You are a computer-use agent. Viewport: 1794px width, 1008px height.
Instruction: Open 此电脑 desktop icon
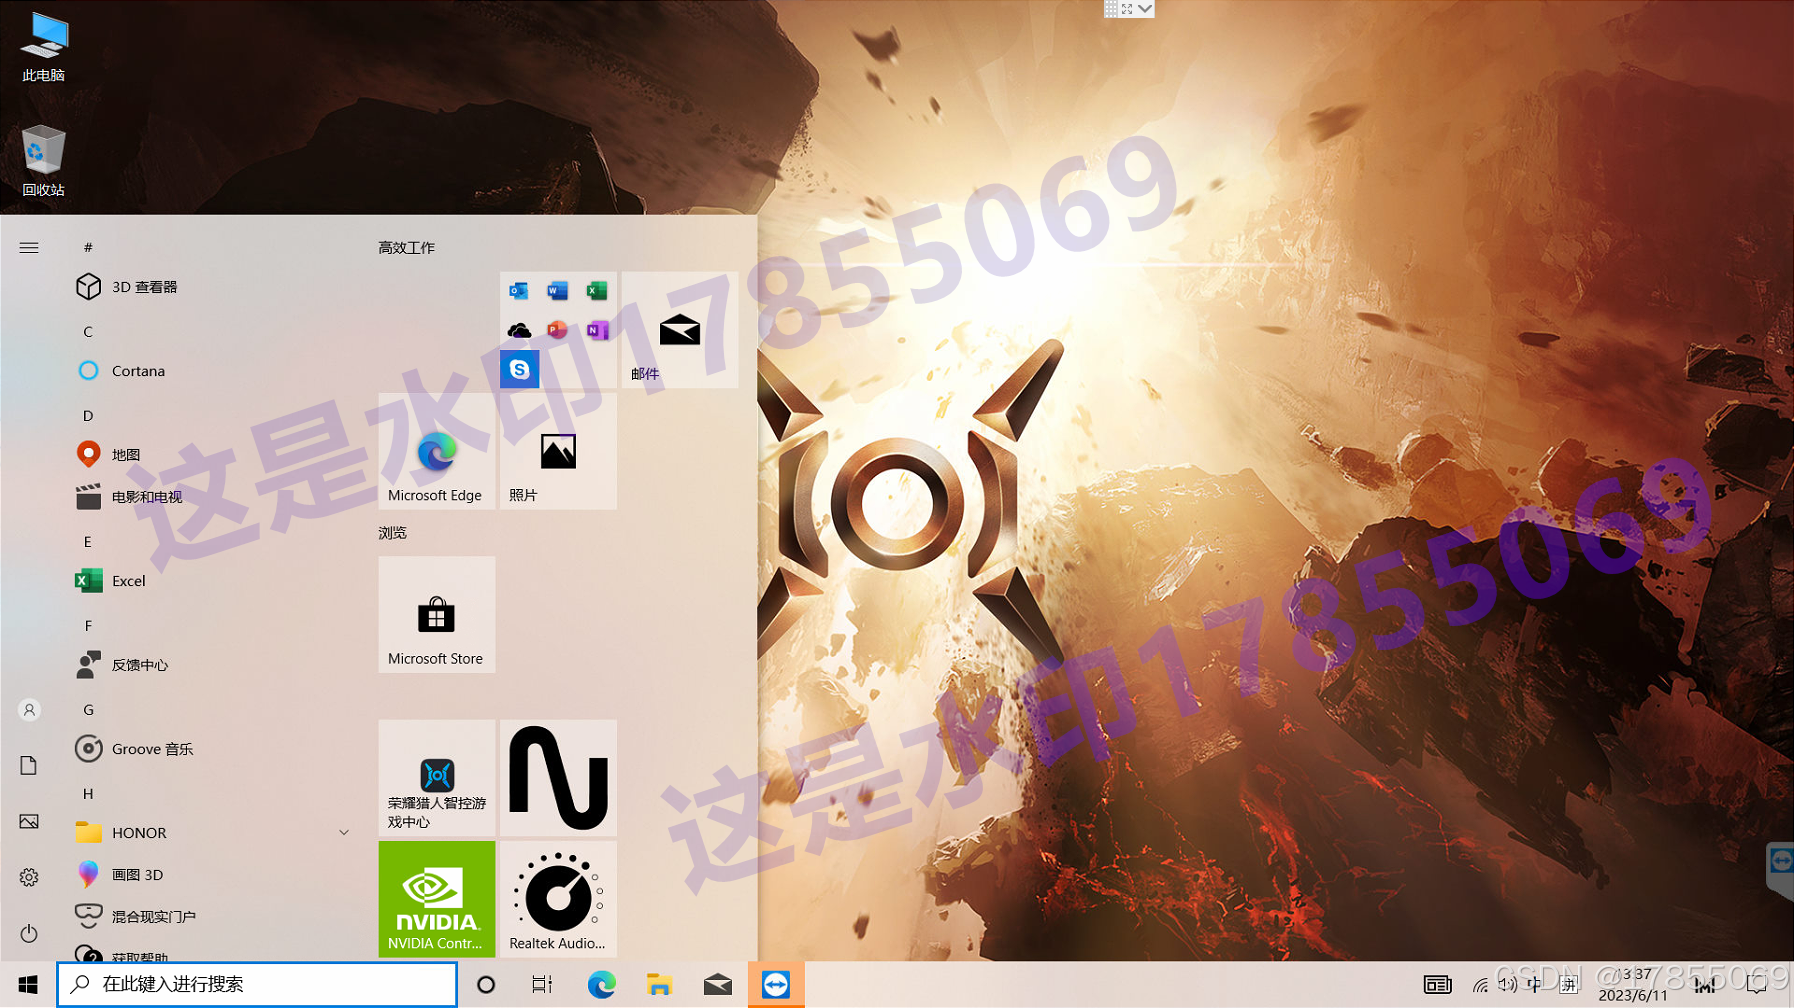[x=44, y=47]
